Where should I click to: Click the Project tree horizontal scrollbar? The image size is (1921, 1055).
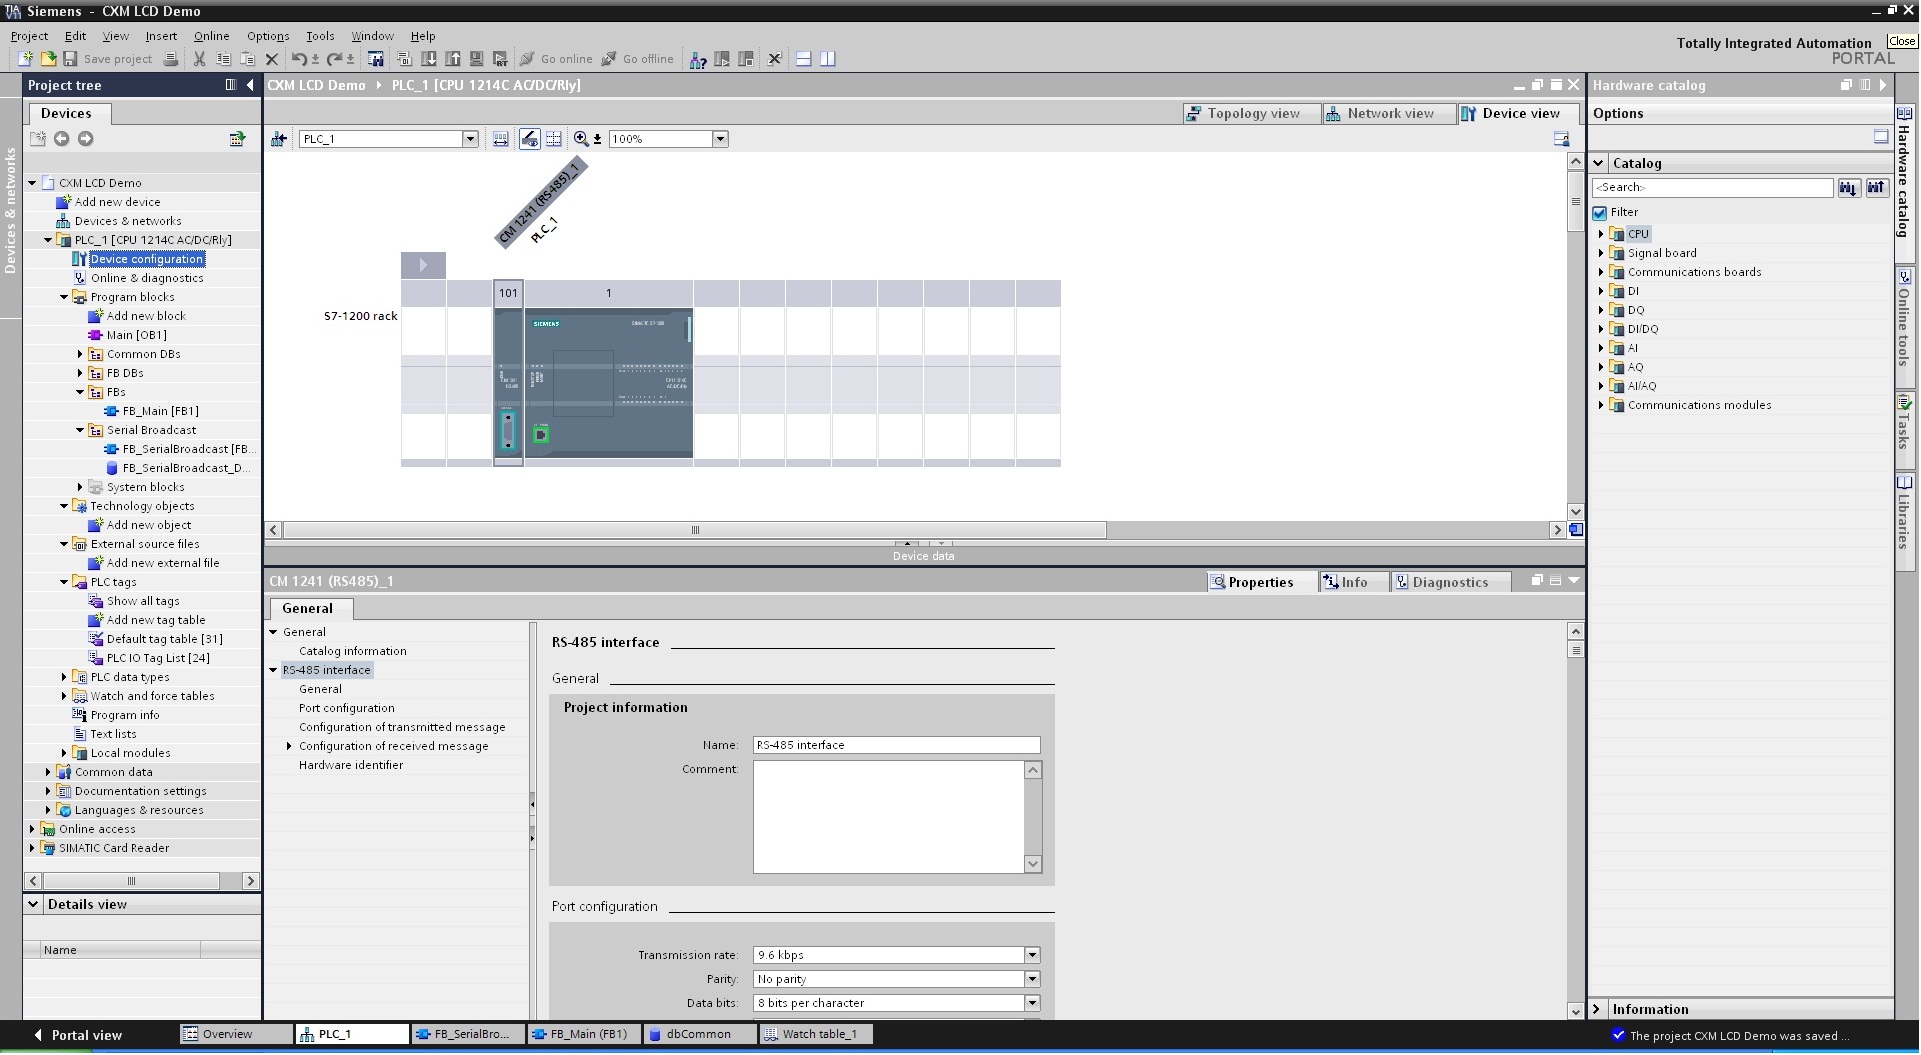(131, 881)
